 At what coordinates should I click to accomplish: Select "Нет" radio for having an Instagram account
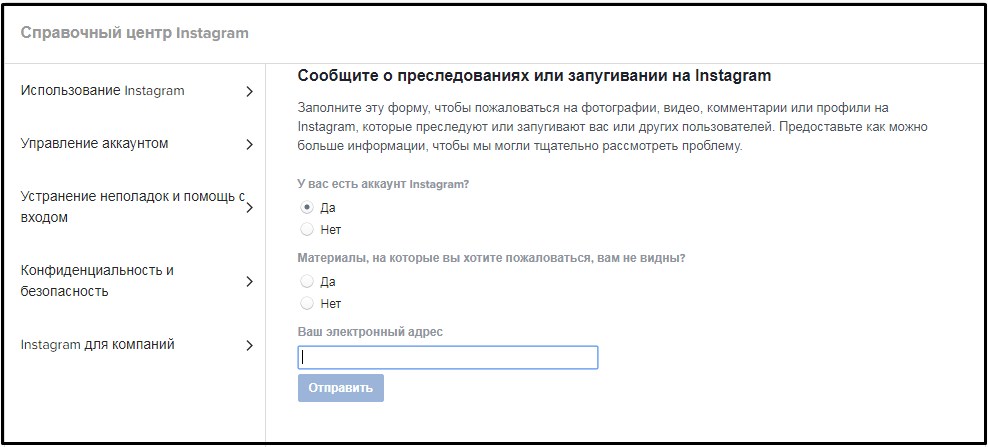306,230
